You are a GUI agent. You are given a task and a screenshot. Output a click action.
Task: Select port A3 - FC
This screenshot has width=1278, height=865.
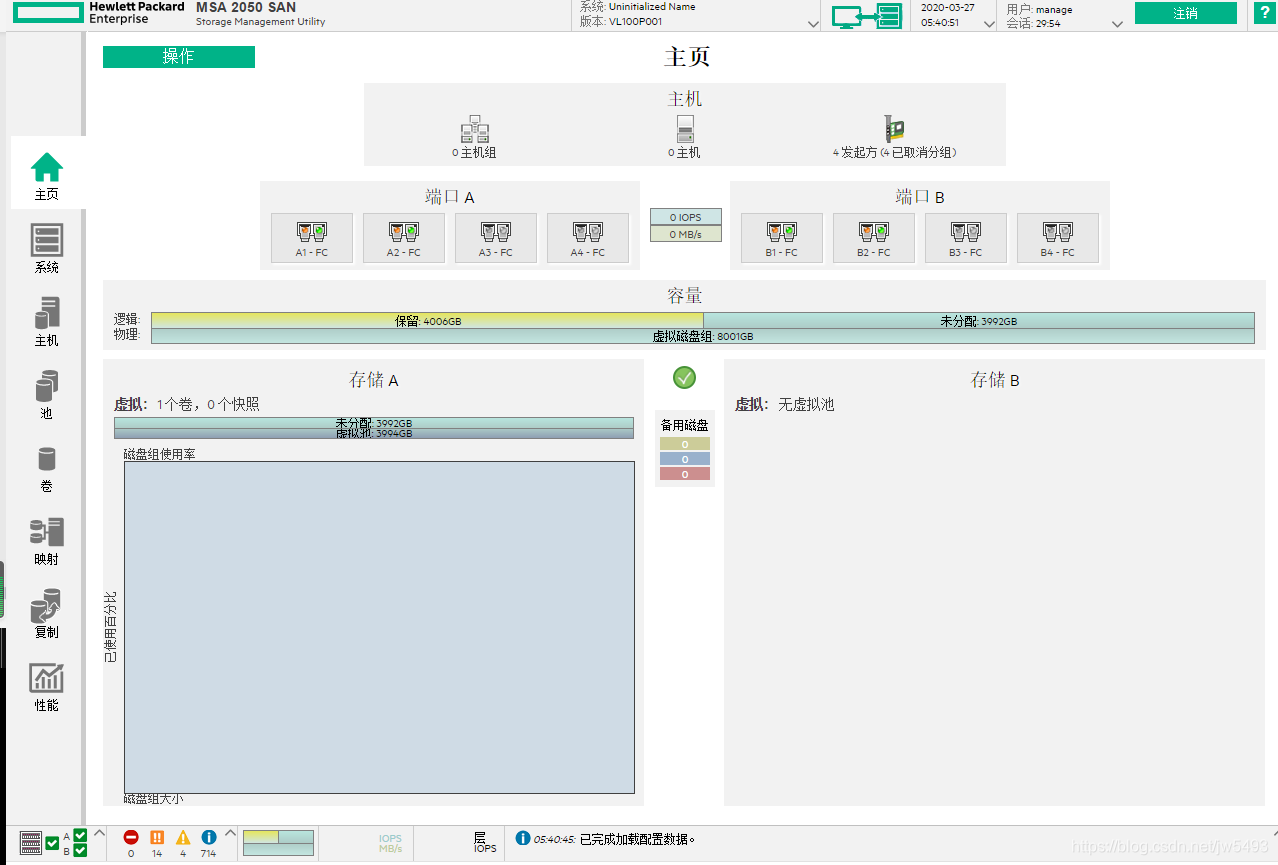(496, 238)
